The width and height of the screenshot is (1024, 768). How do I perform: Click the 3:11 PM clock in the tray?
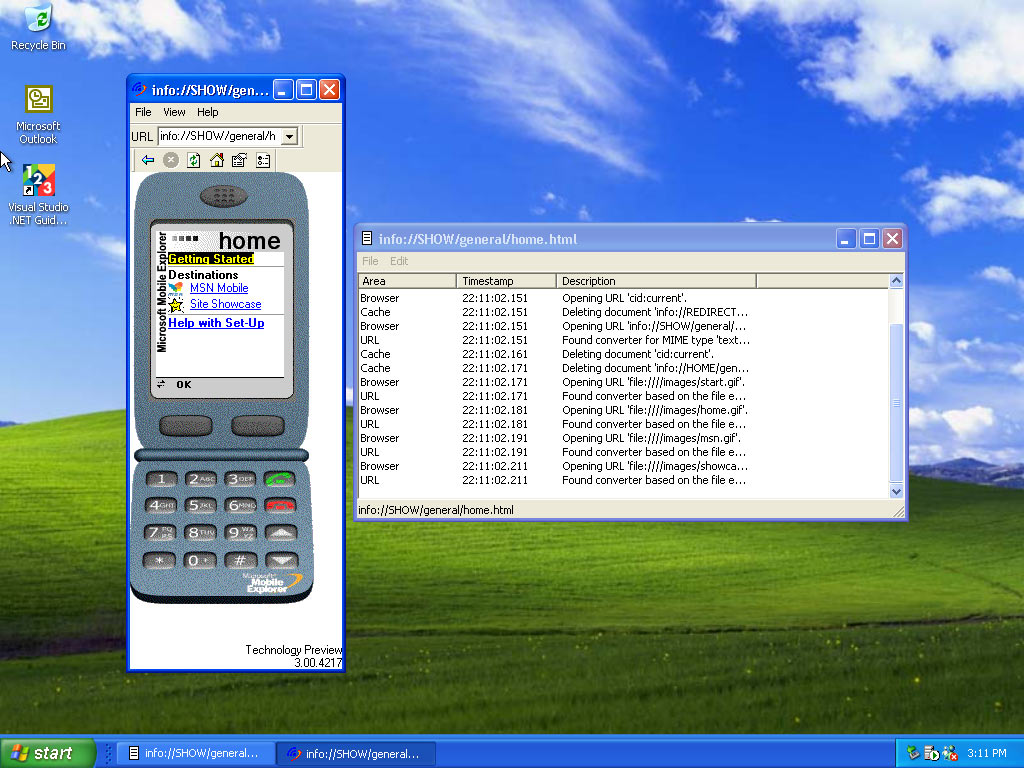987,753
